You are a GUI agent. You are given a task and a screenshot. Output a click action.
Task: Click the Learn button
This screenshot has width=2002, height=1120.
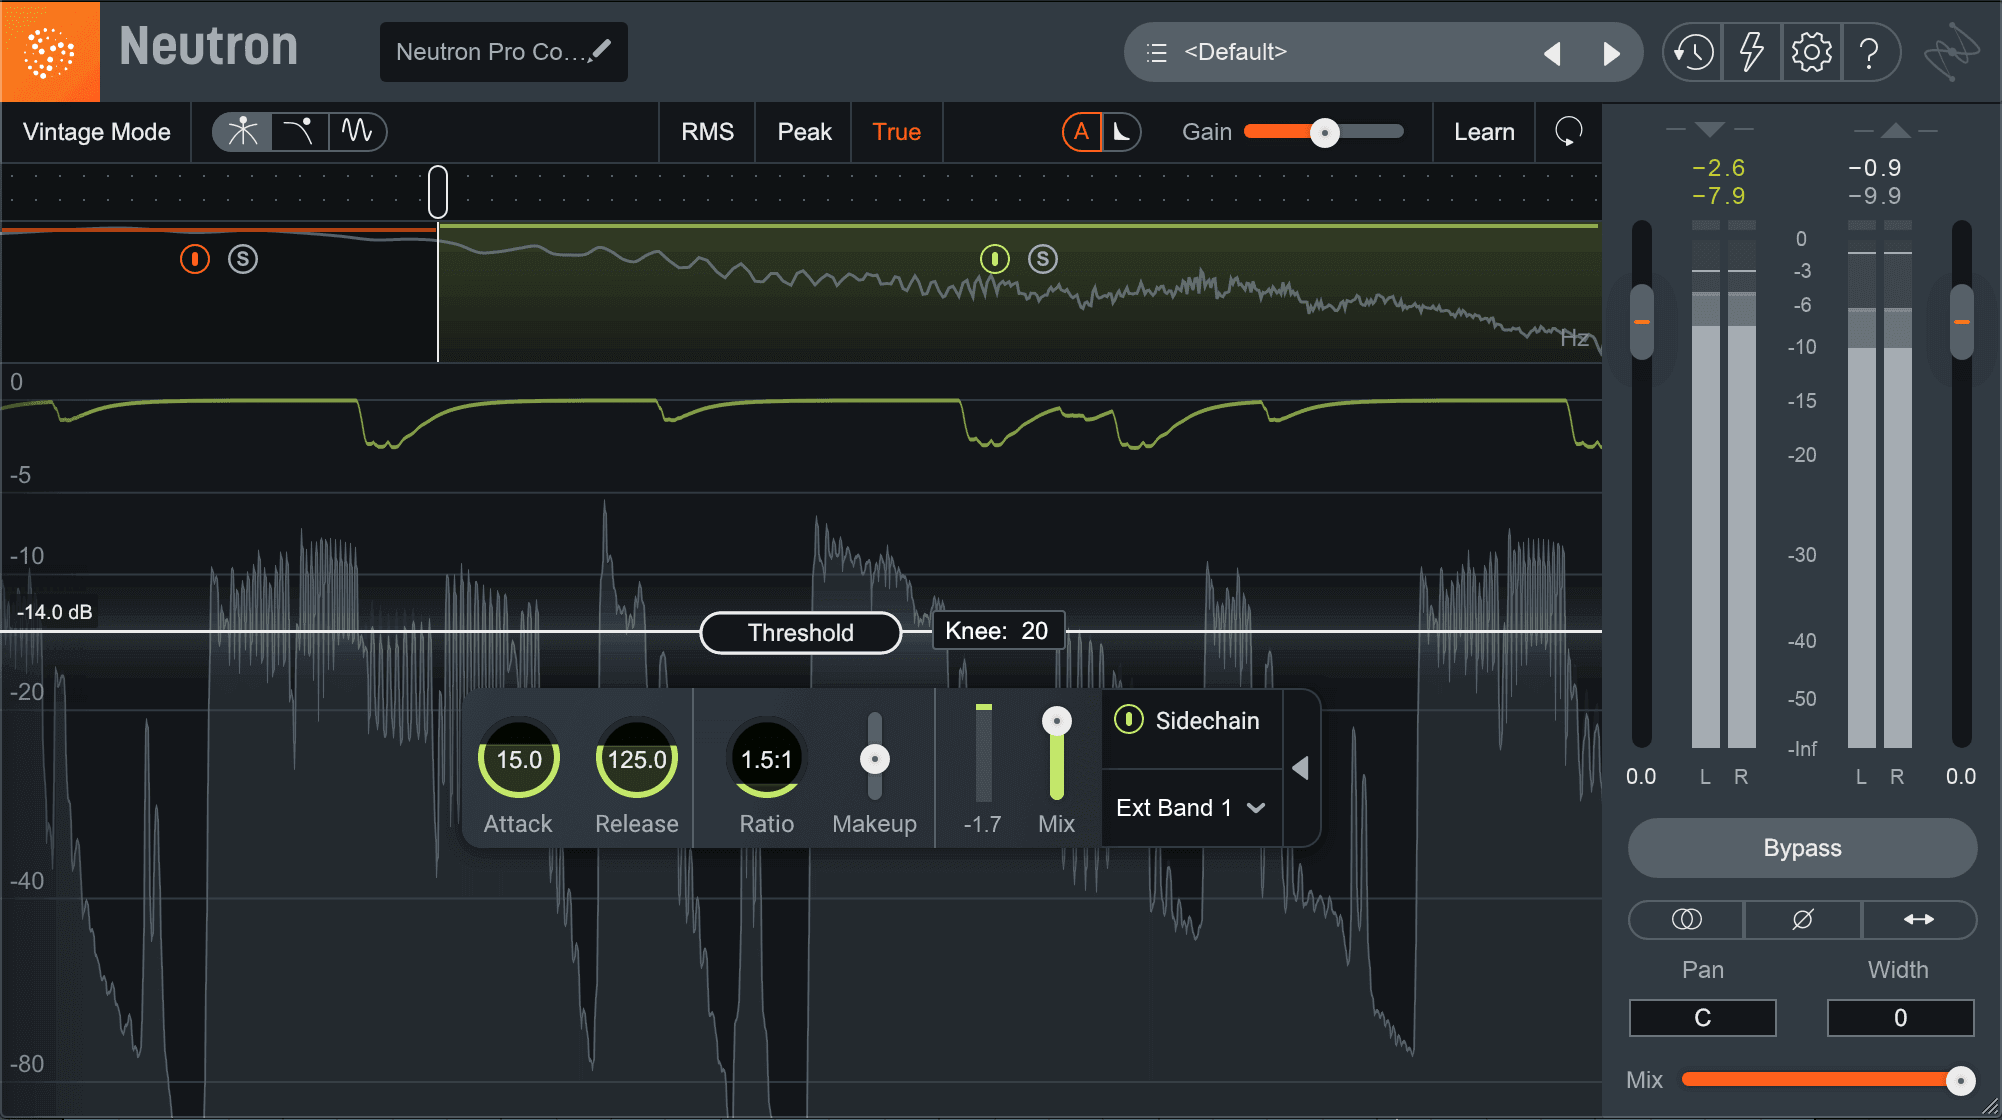click(x=1484, y=131)
